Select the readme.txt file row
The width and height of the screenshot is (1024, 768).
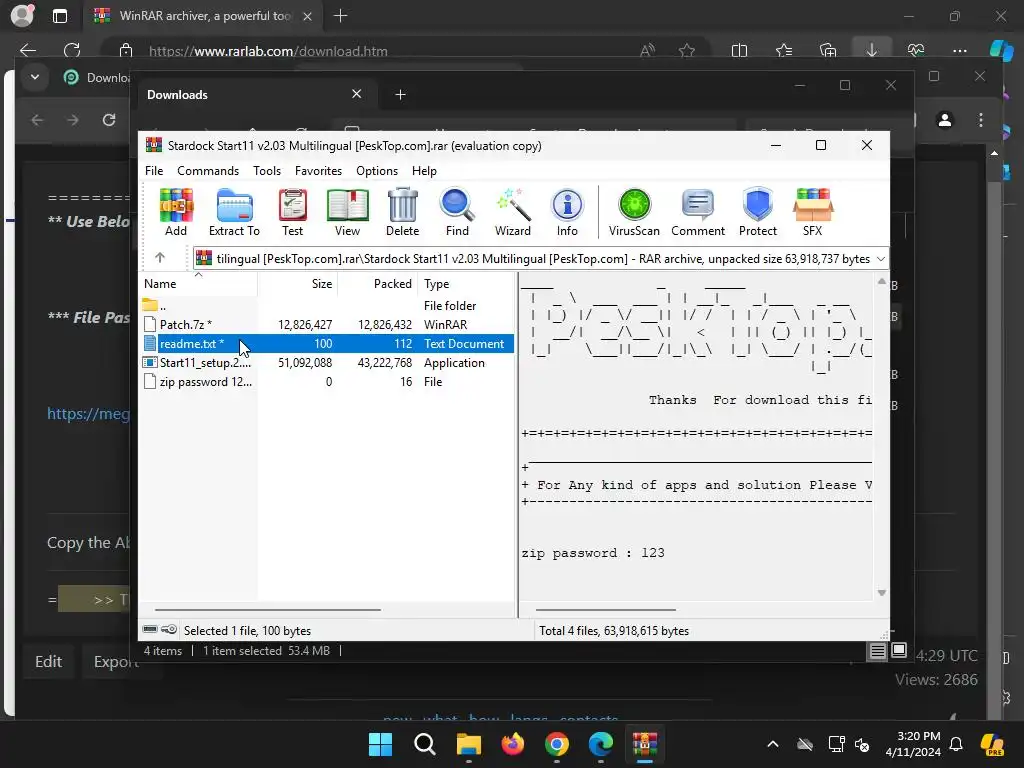coord(328,344)
